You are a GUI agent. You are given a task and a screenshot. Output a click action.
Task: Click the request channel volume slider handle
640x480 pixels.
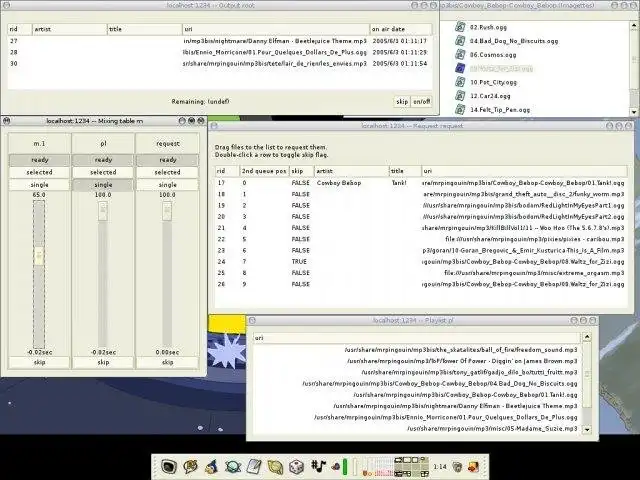click(167, 211)
